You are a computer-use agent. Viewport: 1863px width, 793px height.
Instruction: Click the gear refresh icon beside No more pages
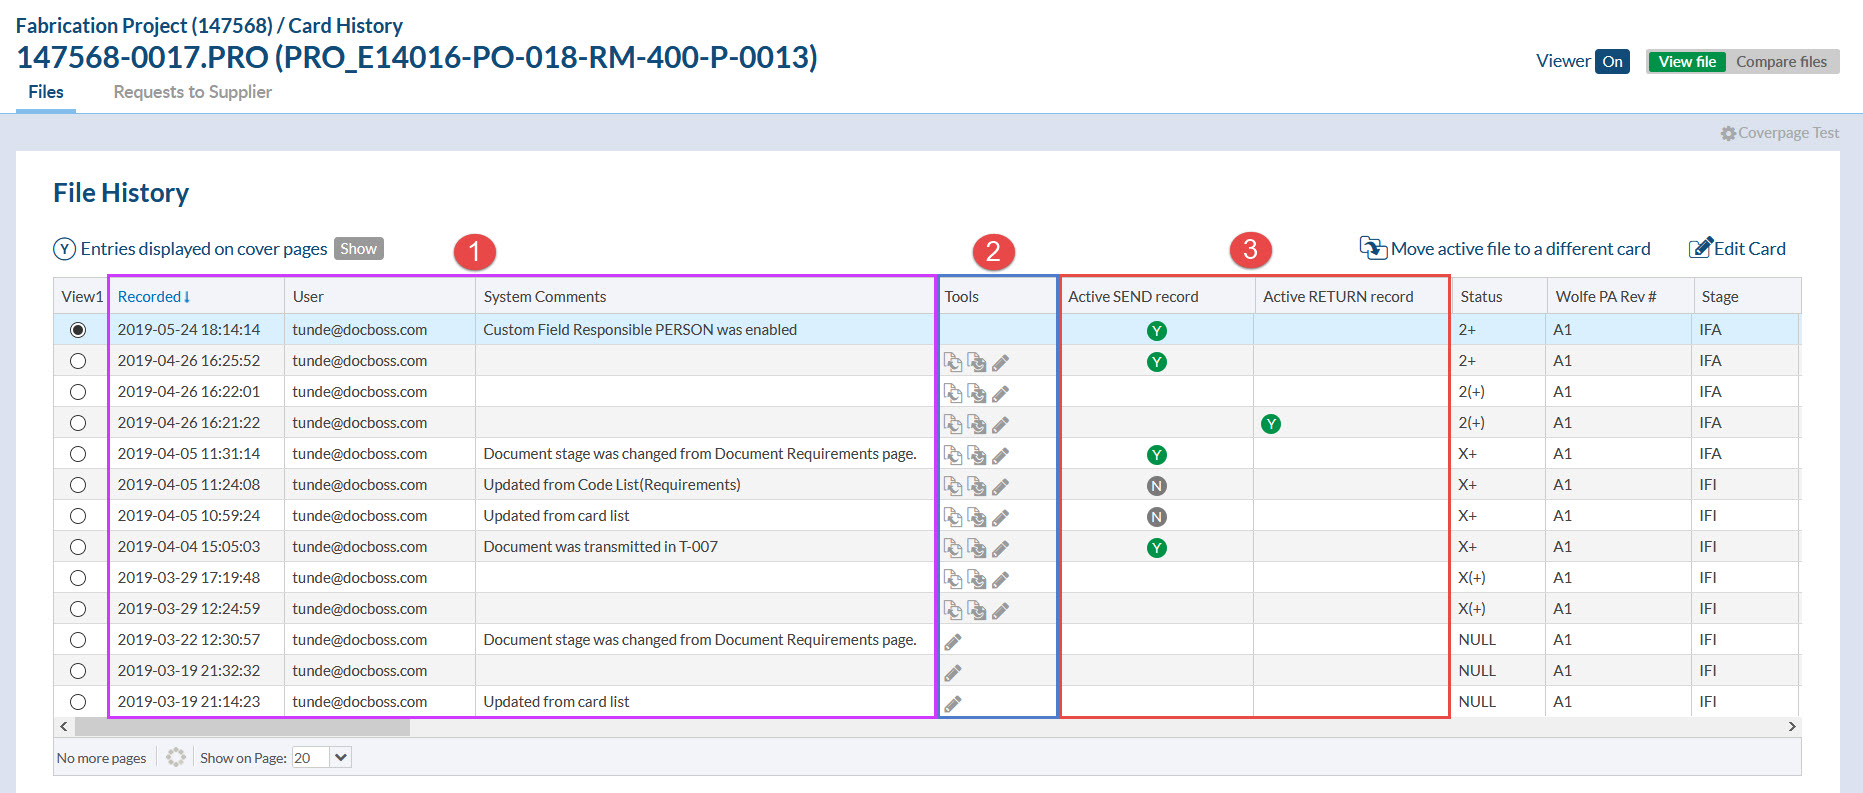click(x=176, y=757)
